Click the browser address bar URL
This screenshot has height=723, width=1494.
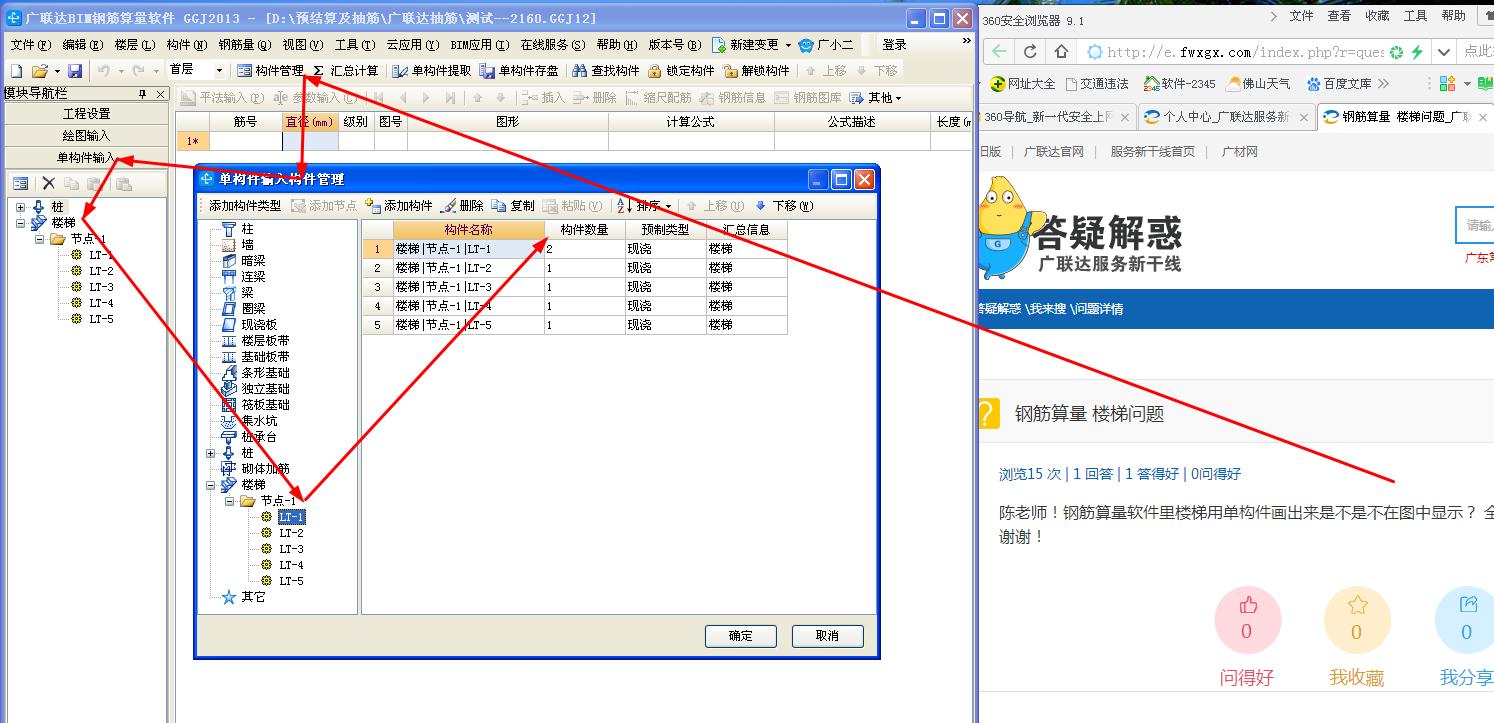pyautogui.click(x=1245, y=52)
